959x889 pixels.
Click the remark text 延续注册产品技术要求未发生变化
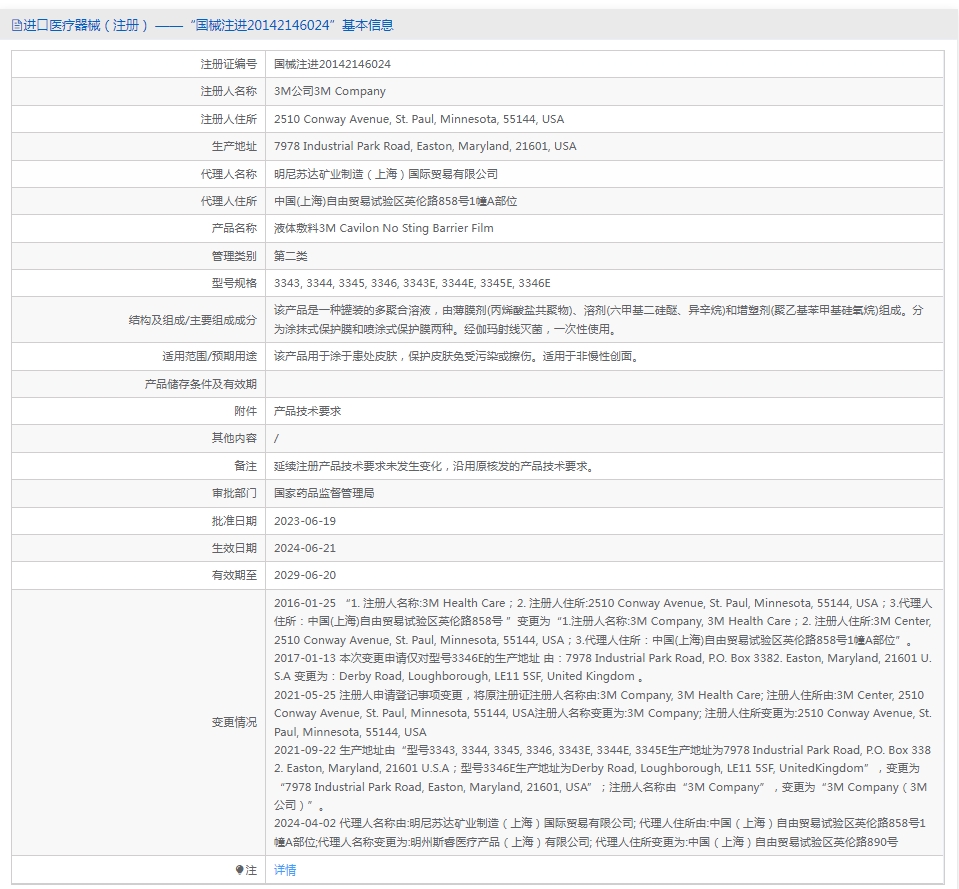click(x=434, y=467)
